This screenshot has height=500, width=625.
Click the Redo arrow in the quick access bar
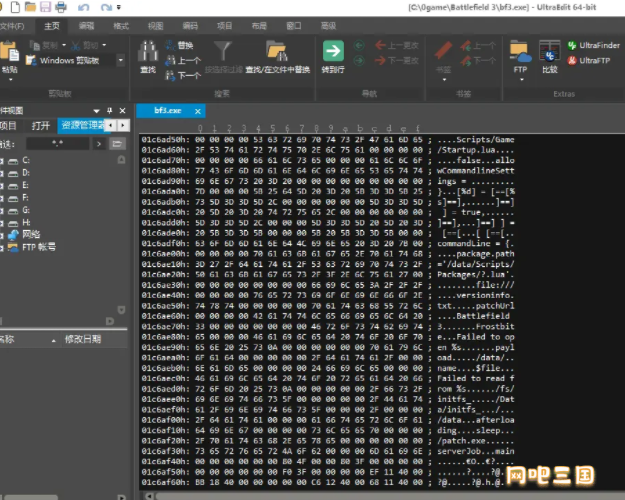pyautogui.click(x=106, y=7)
